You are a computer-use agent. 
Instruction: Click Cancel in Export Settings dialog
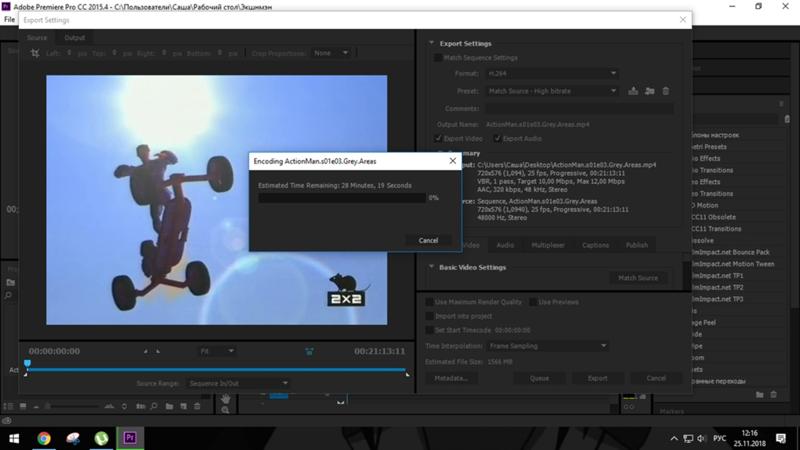[656, 378]
